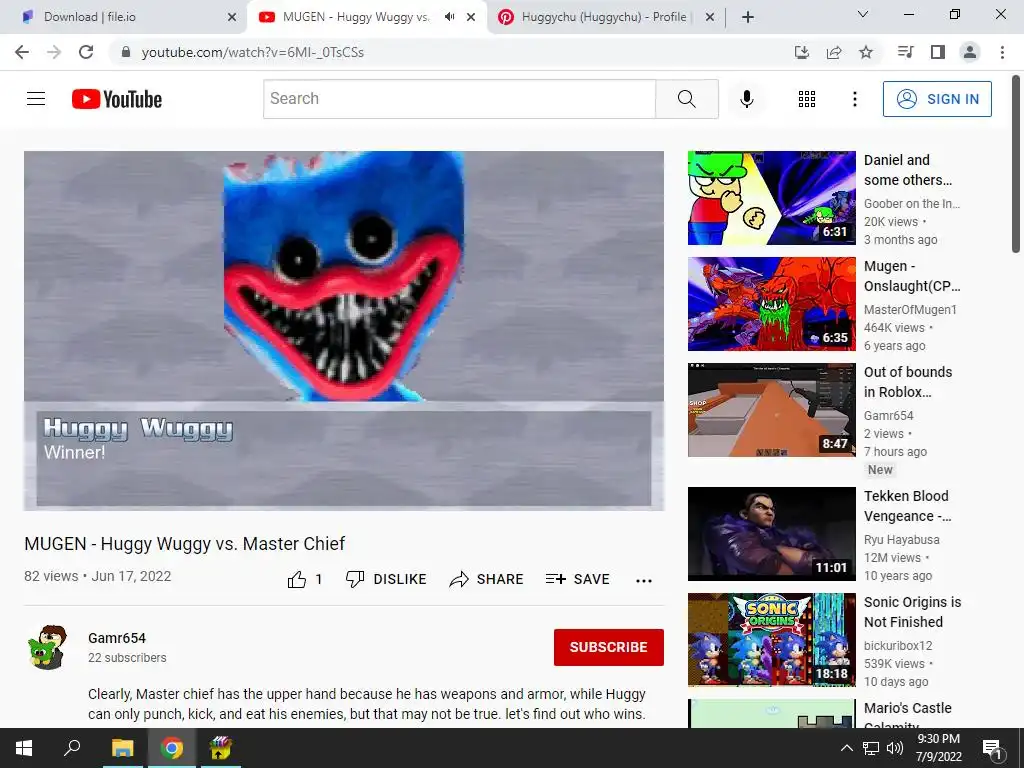This screenshot has height=768, width=1024.
Task: Open 'Sonic Origins is Not Finished' title
Action: click(912, 612)
